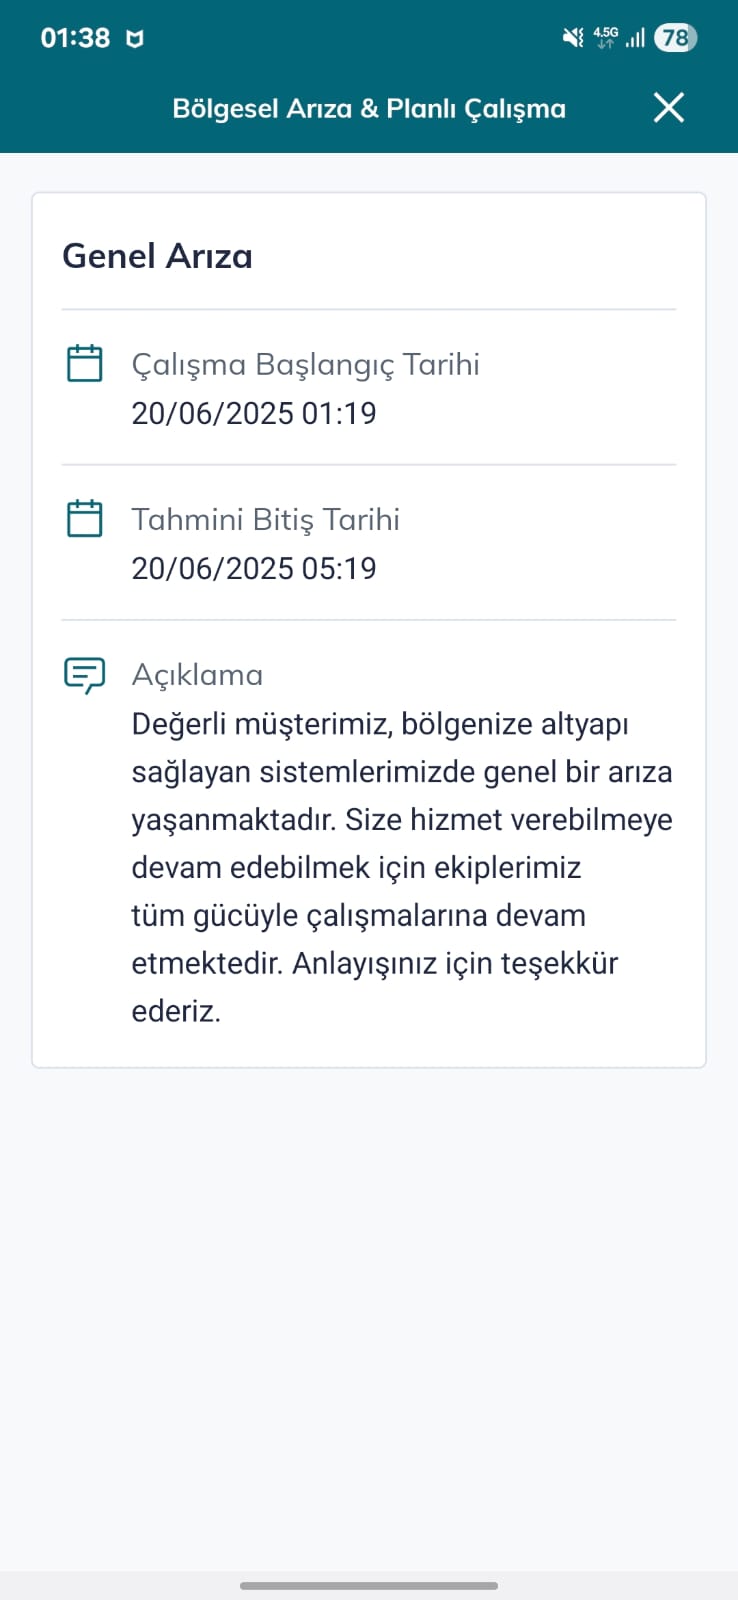The width and height of the screenshot is (738, 1600).
Task: Select the Genel Arıza heading
Action: tap(157, 256)
